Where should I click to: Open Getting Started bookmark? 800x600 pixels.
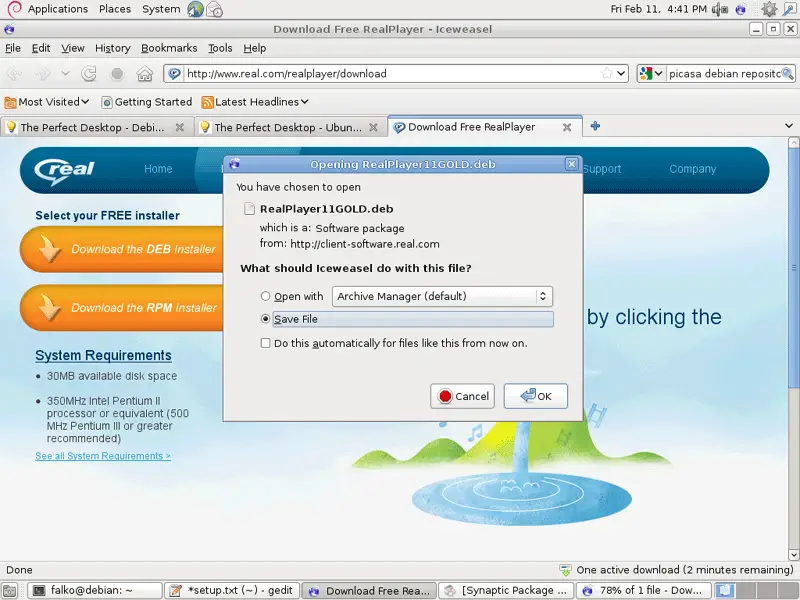coord(147,102)
